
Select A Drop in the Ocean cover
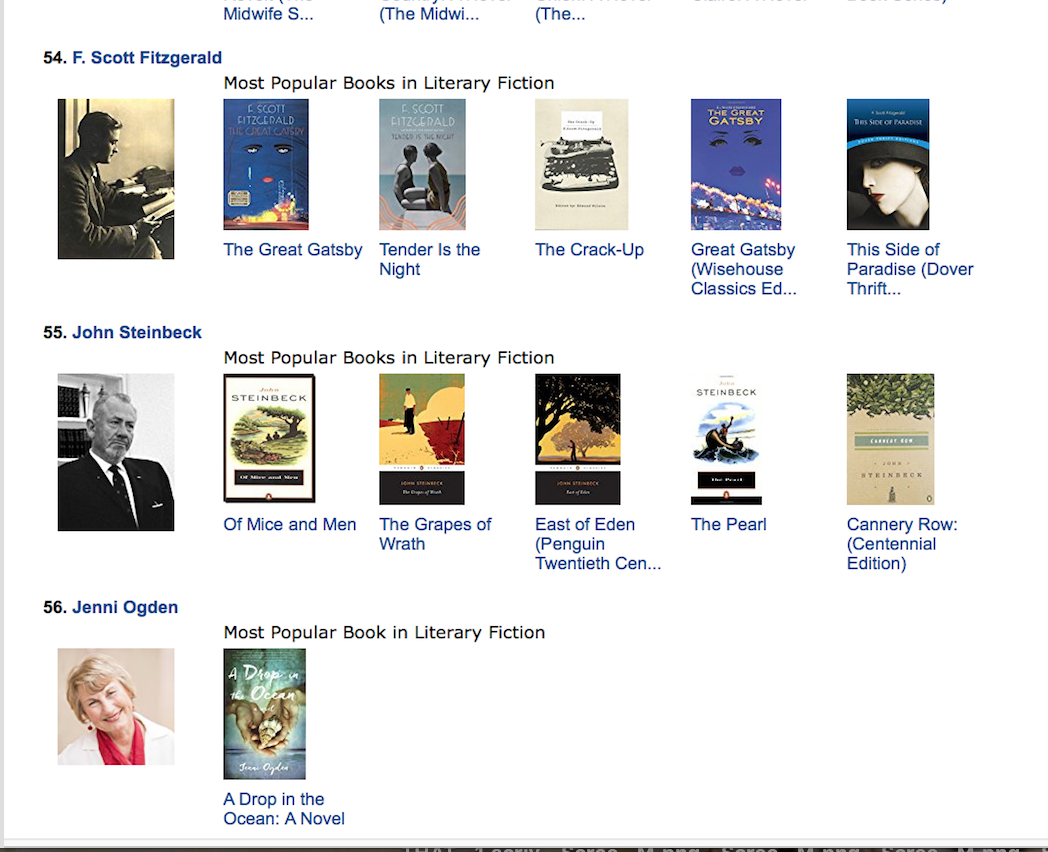pyautogui.click(x=265, y=714)
